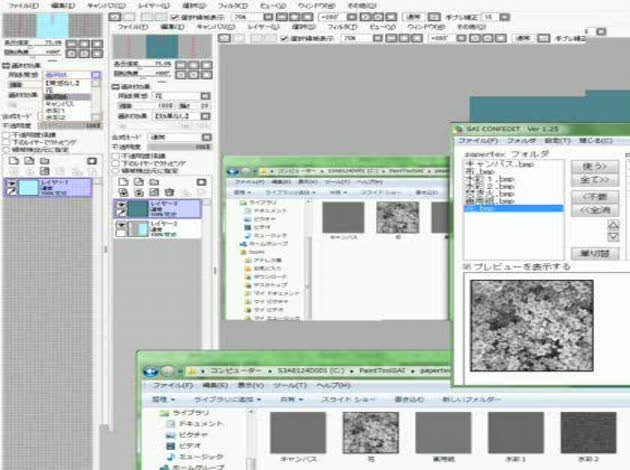Add layer mask in left SAI panel

pos(92,161)
